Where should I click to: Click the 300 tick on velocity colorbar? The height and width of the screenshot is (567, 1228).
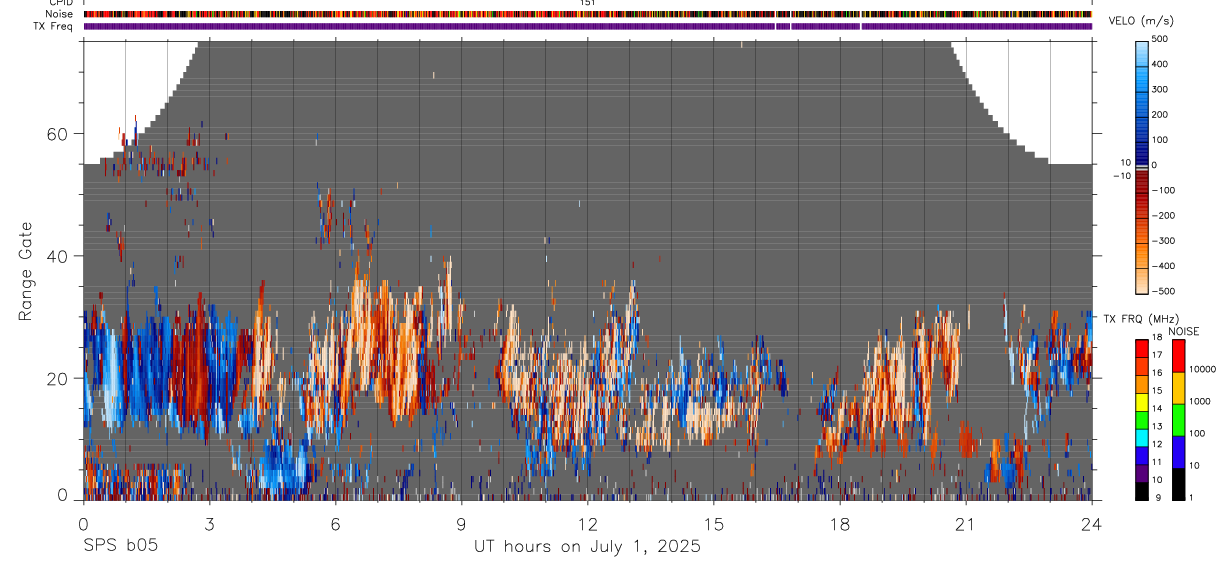[1159, 89]
